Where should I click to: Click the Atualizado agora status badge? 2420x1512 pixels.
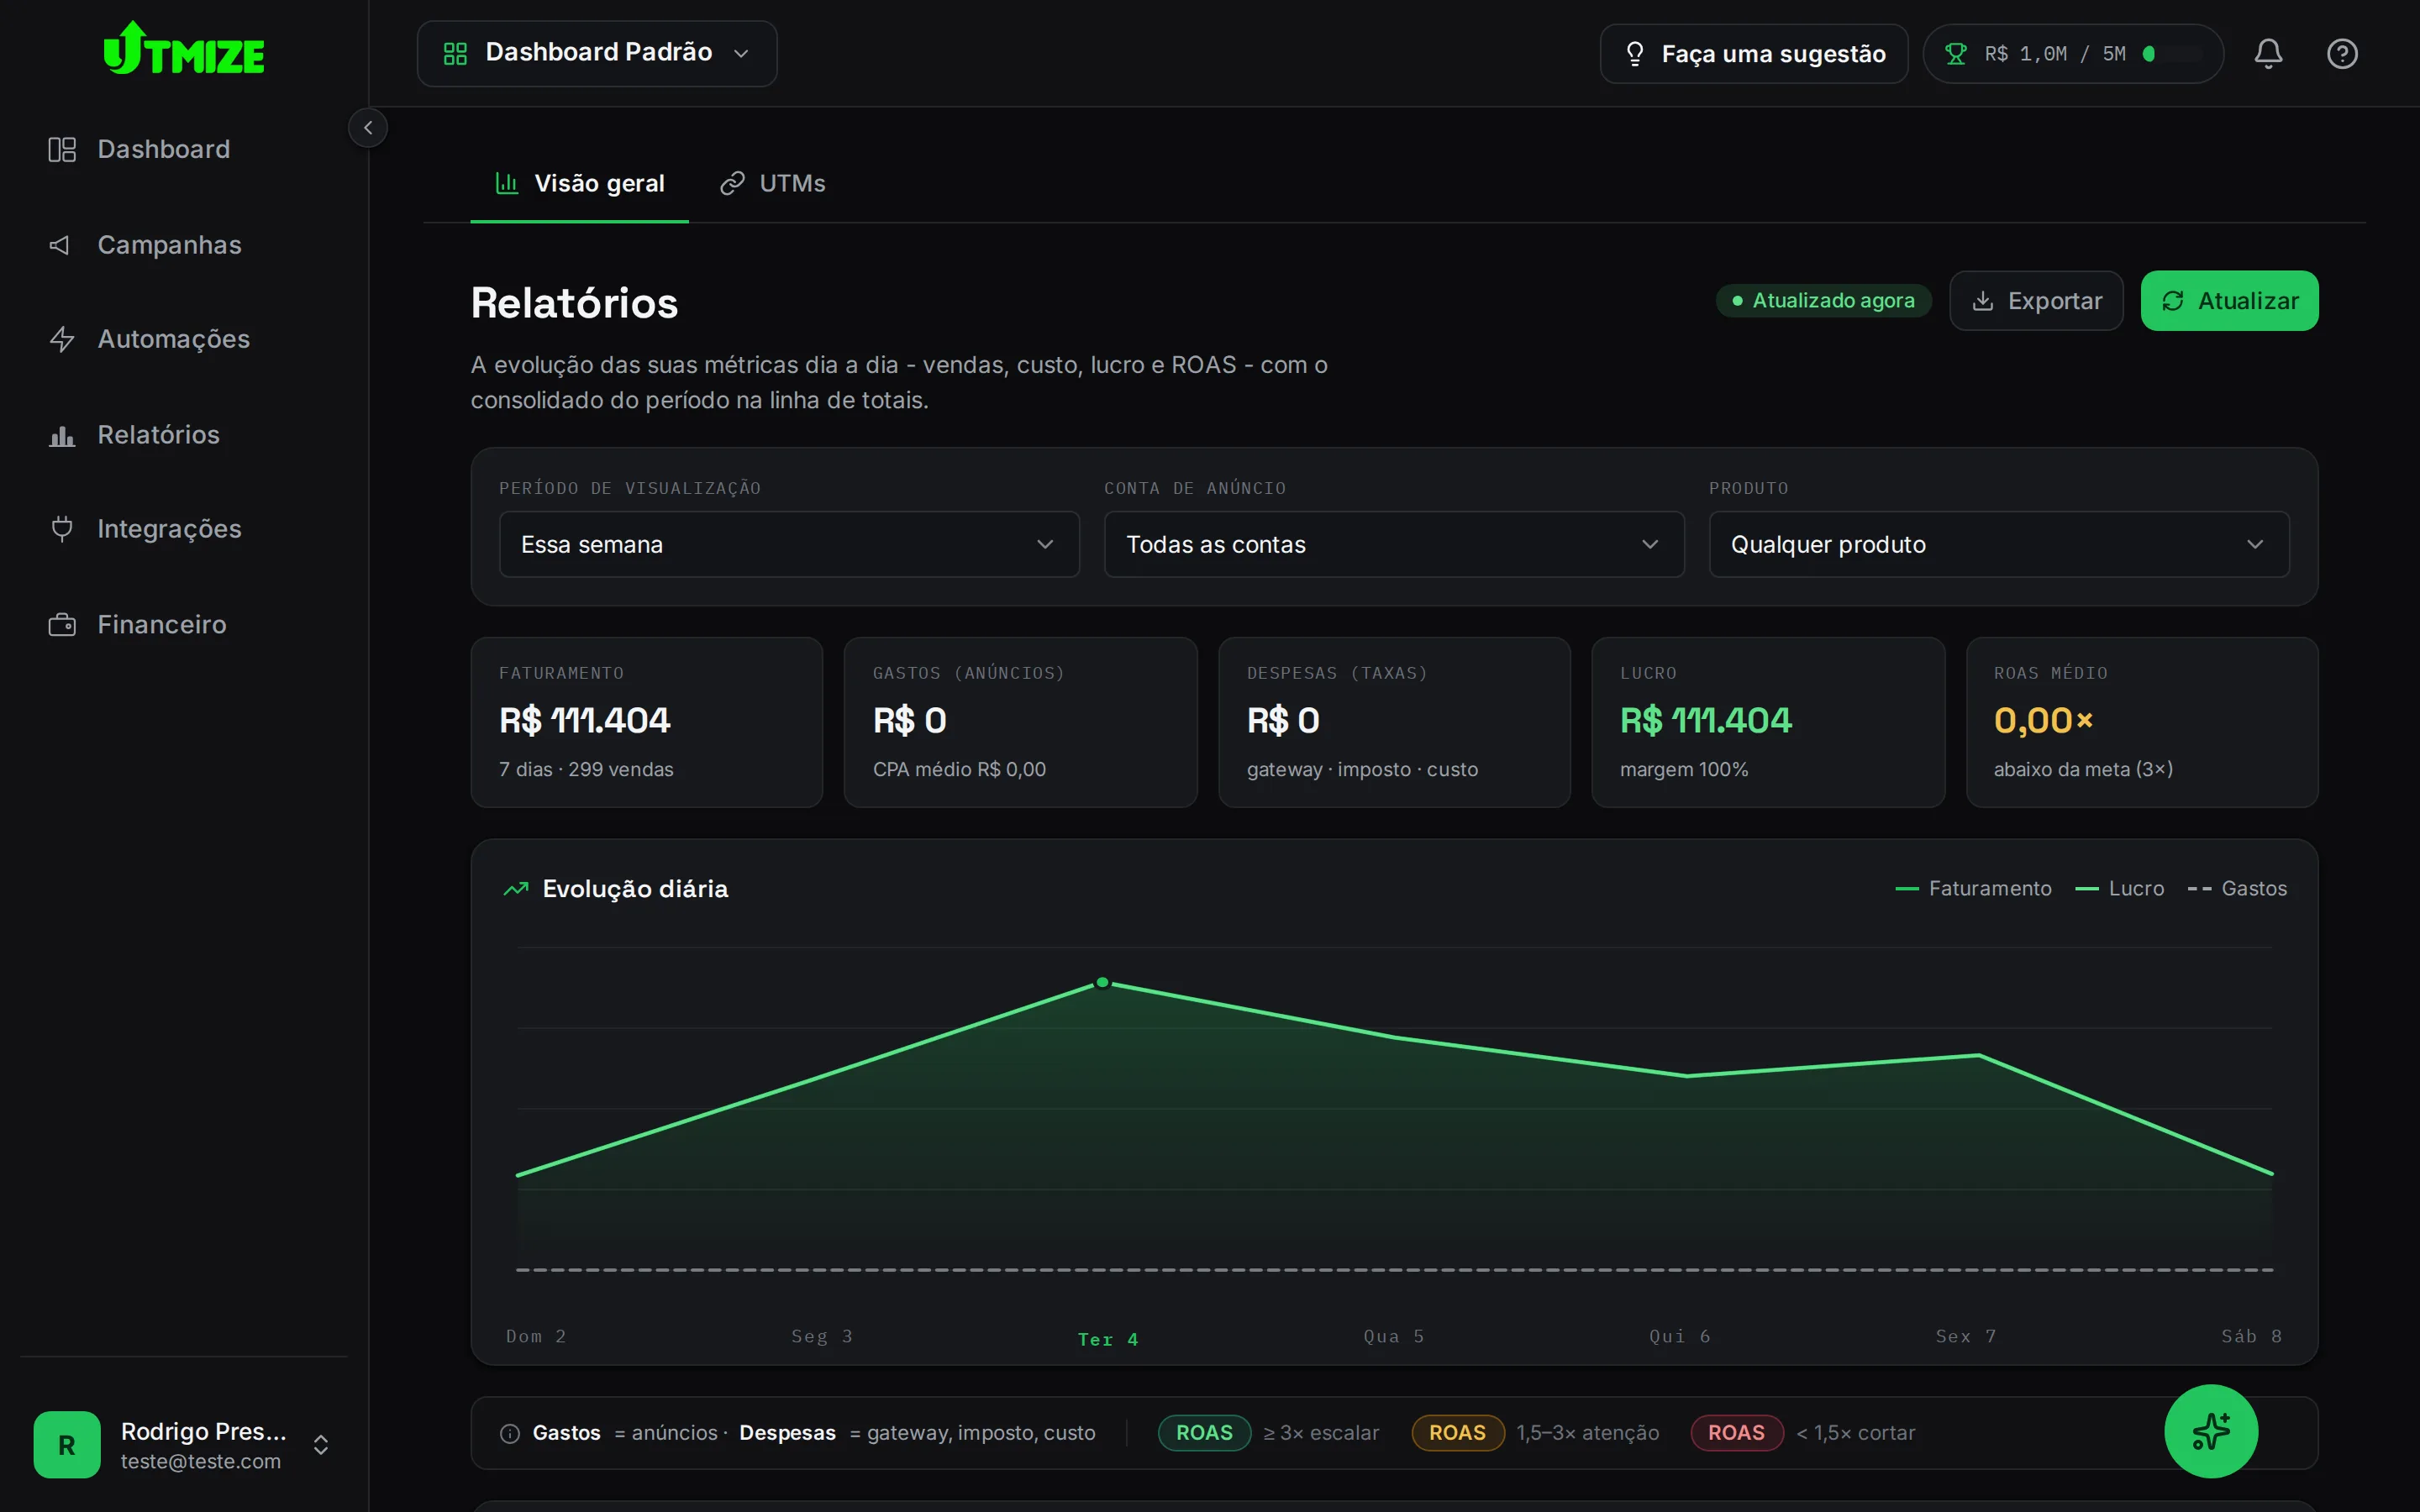1824,301
